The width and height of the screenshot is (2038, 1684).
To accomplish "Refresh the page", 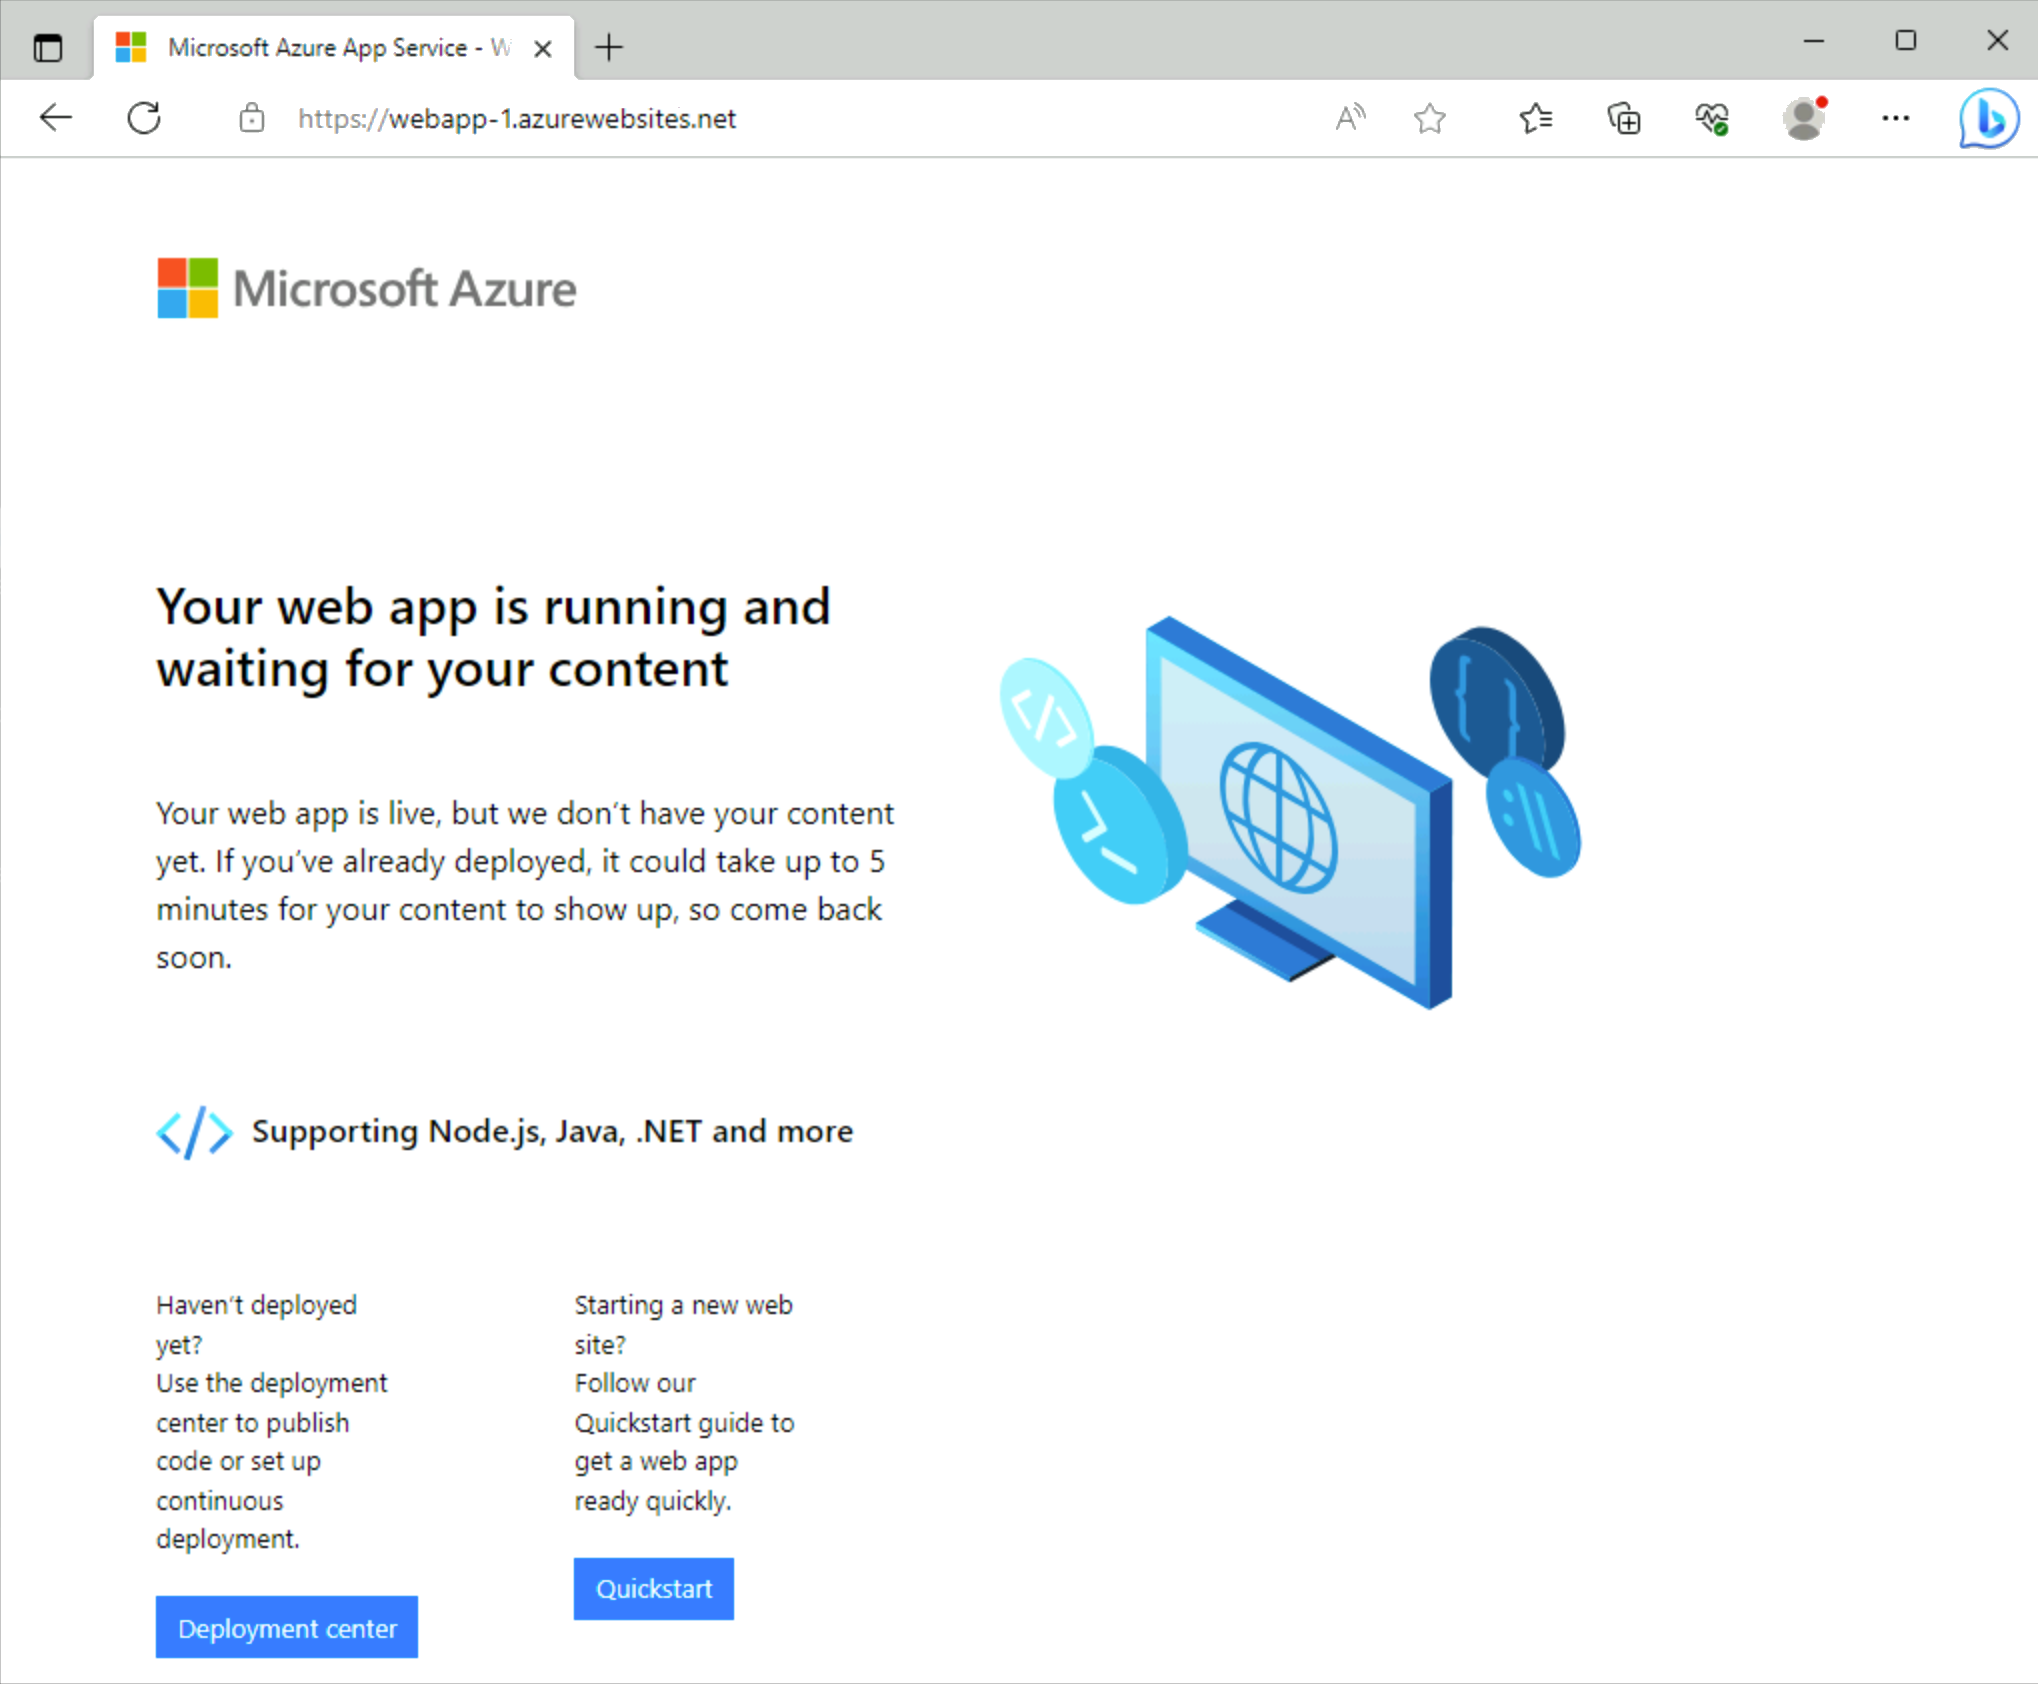I will coord(144,118).
